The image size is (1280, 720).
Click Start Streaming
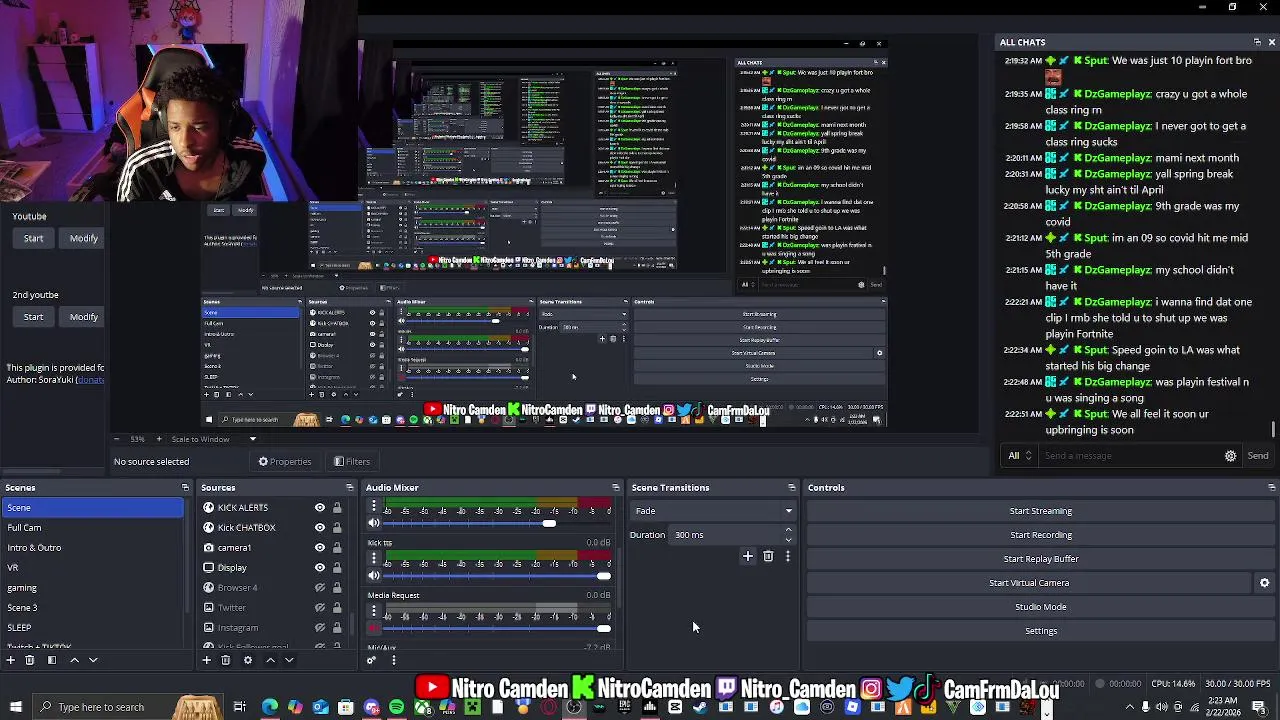click(x=1040, y=511)
